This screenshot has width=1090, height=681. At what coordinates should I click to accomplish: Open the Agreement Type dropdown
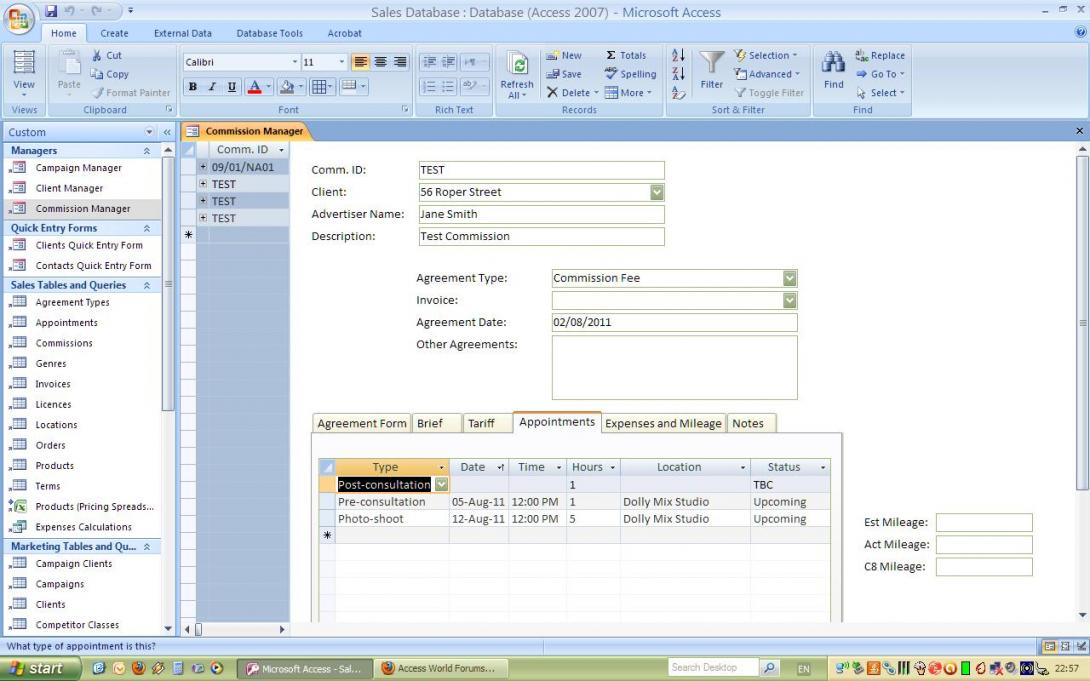click(x=790, y=278)
